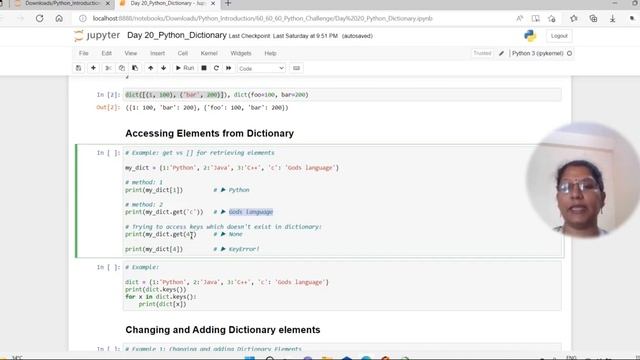Click the print(my_dict[1]) code line
The image size is (640, 360).
(154, 190)
